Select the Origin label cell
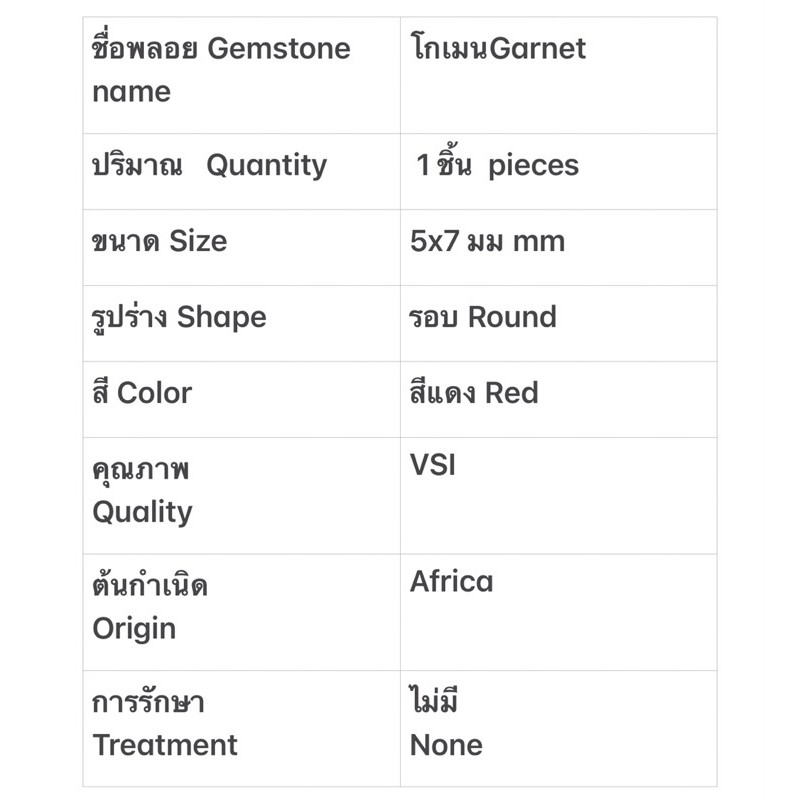 click(x=242, y=612)
